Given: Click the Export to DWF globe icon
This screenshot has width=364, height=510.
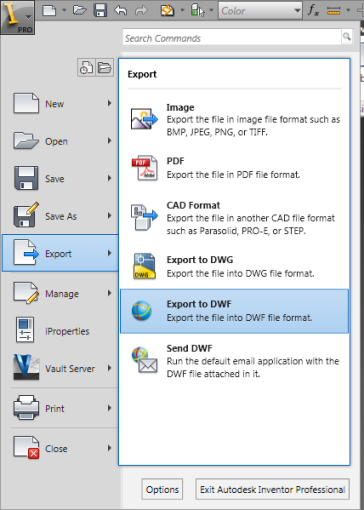Looking at the screenshot, I should click(142, 311).
